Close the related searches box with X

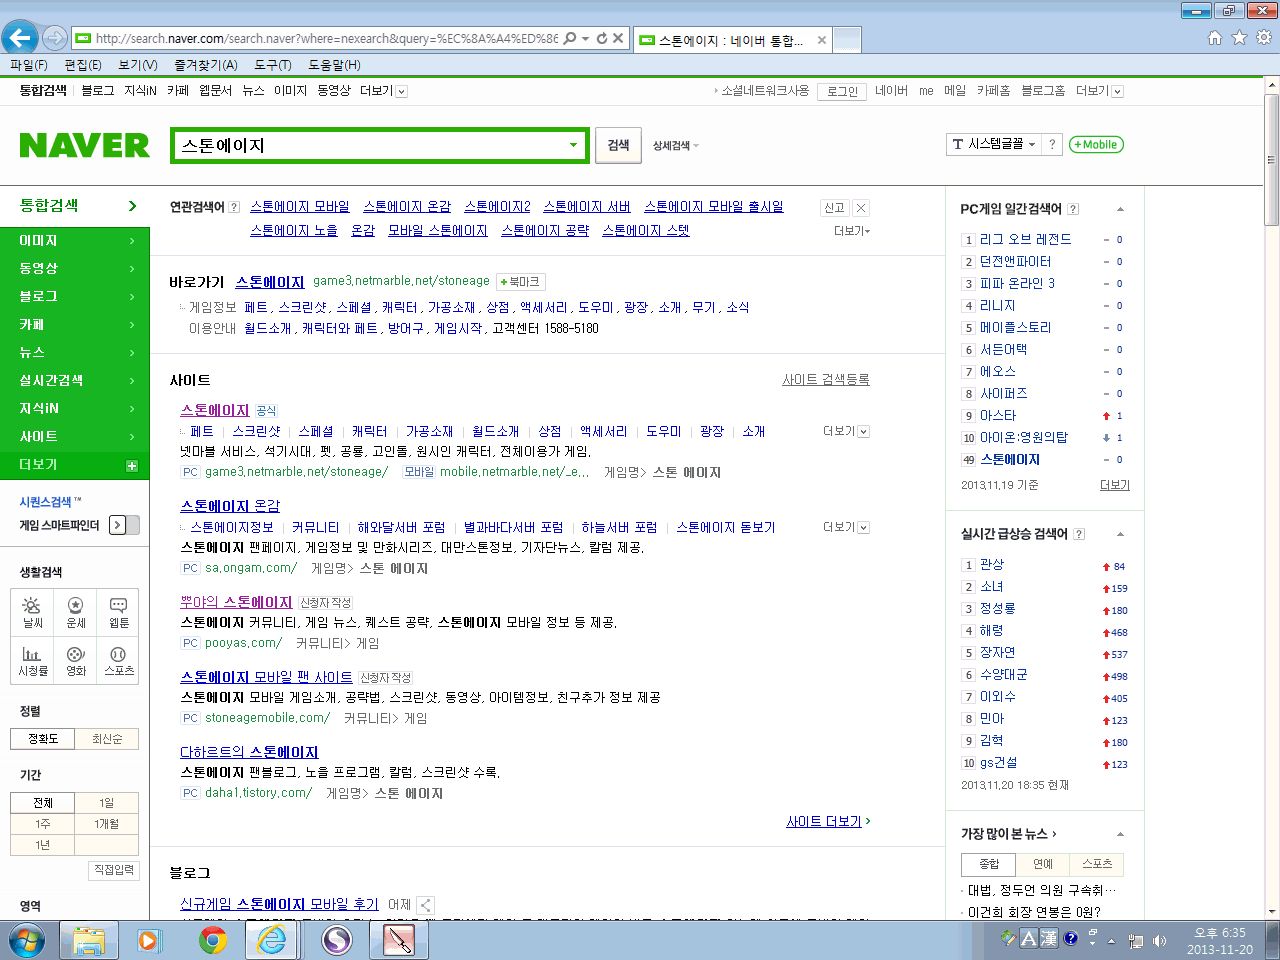(861, 208)
